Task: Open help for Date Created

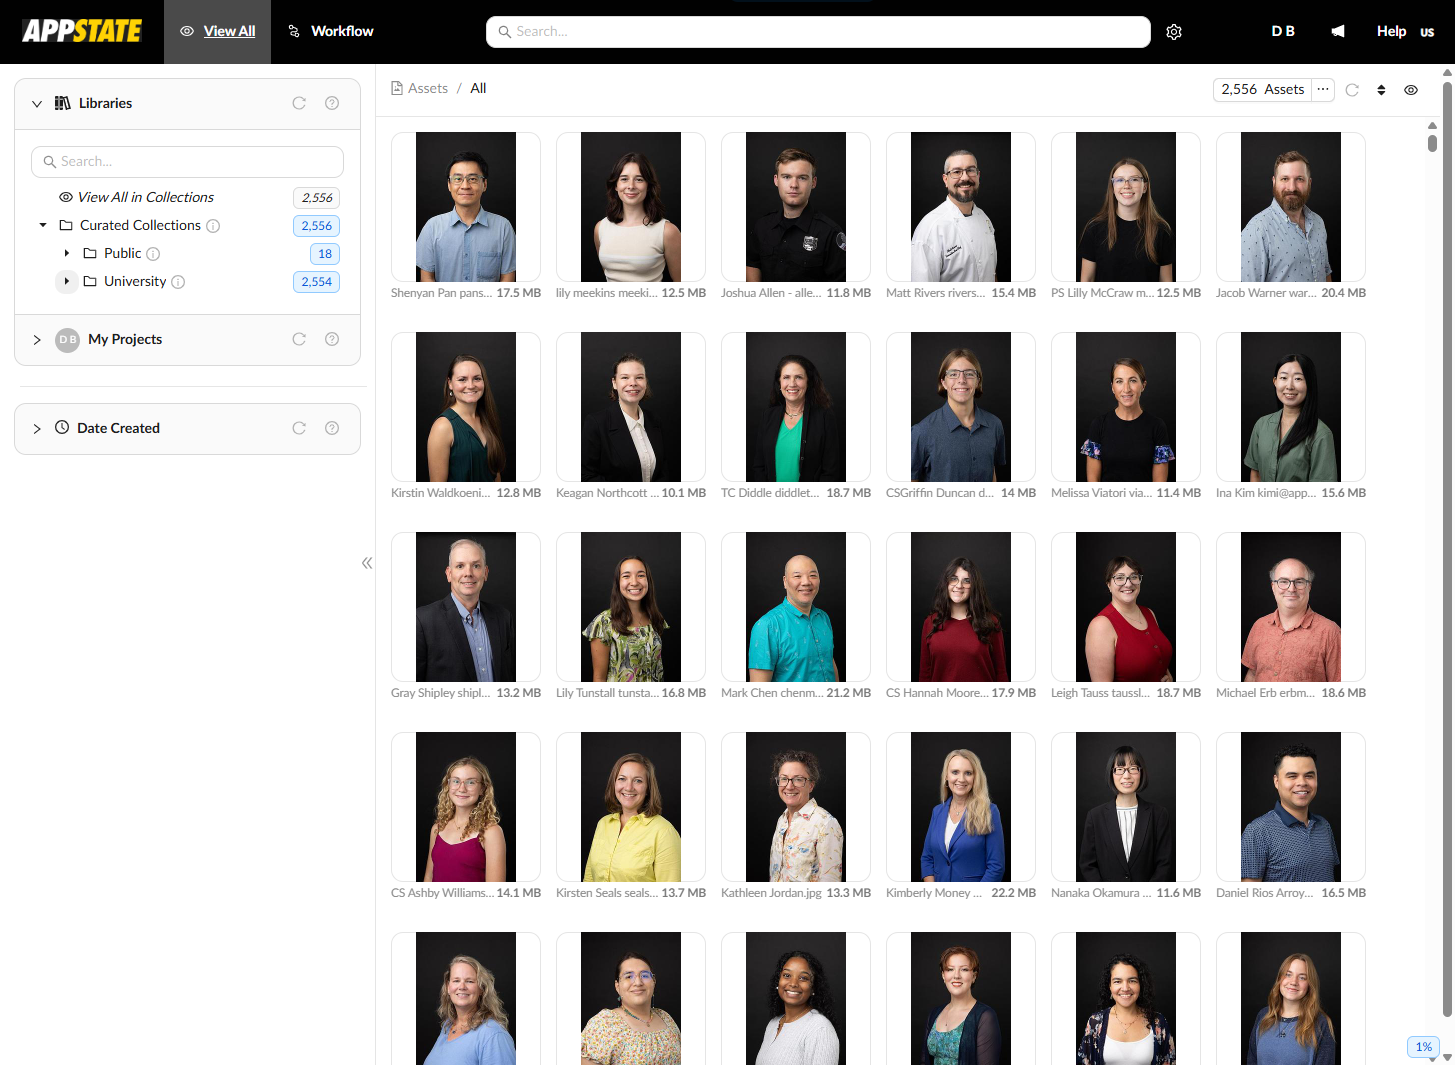Action: pyautogui.click(x=332, y=428)
